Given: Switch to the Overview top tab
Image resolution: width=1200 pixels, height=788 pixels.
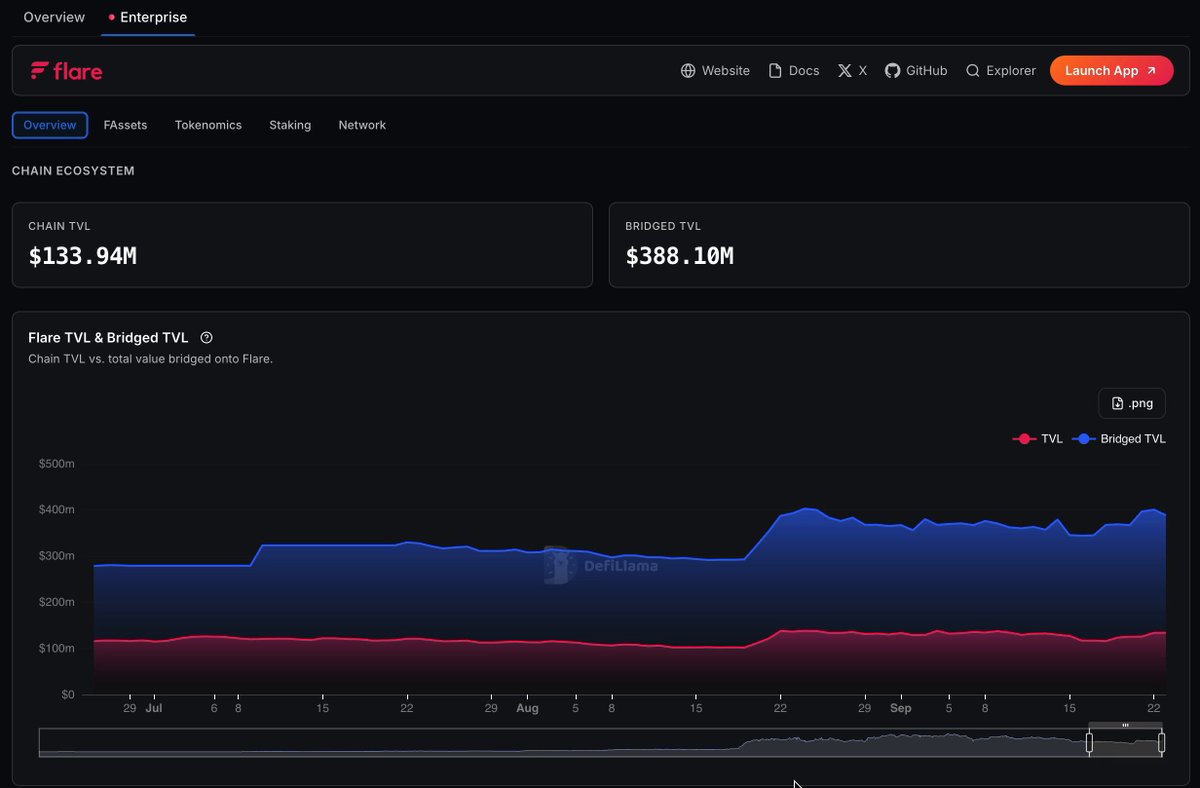Looking at the screenshot, I should pos(54,17).
